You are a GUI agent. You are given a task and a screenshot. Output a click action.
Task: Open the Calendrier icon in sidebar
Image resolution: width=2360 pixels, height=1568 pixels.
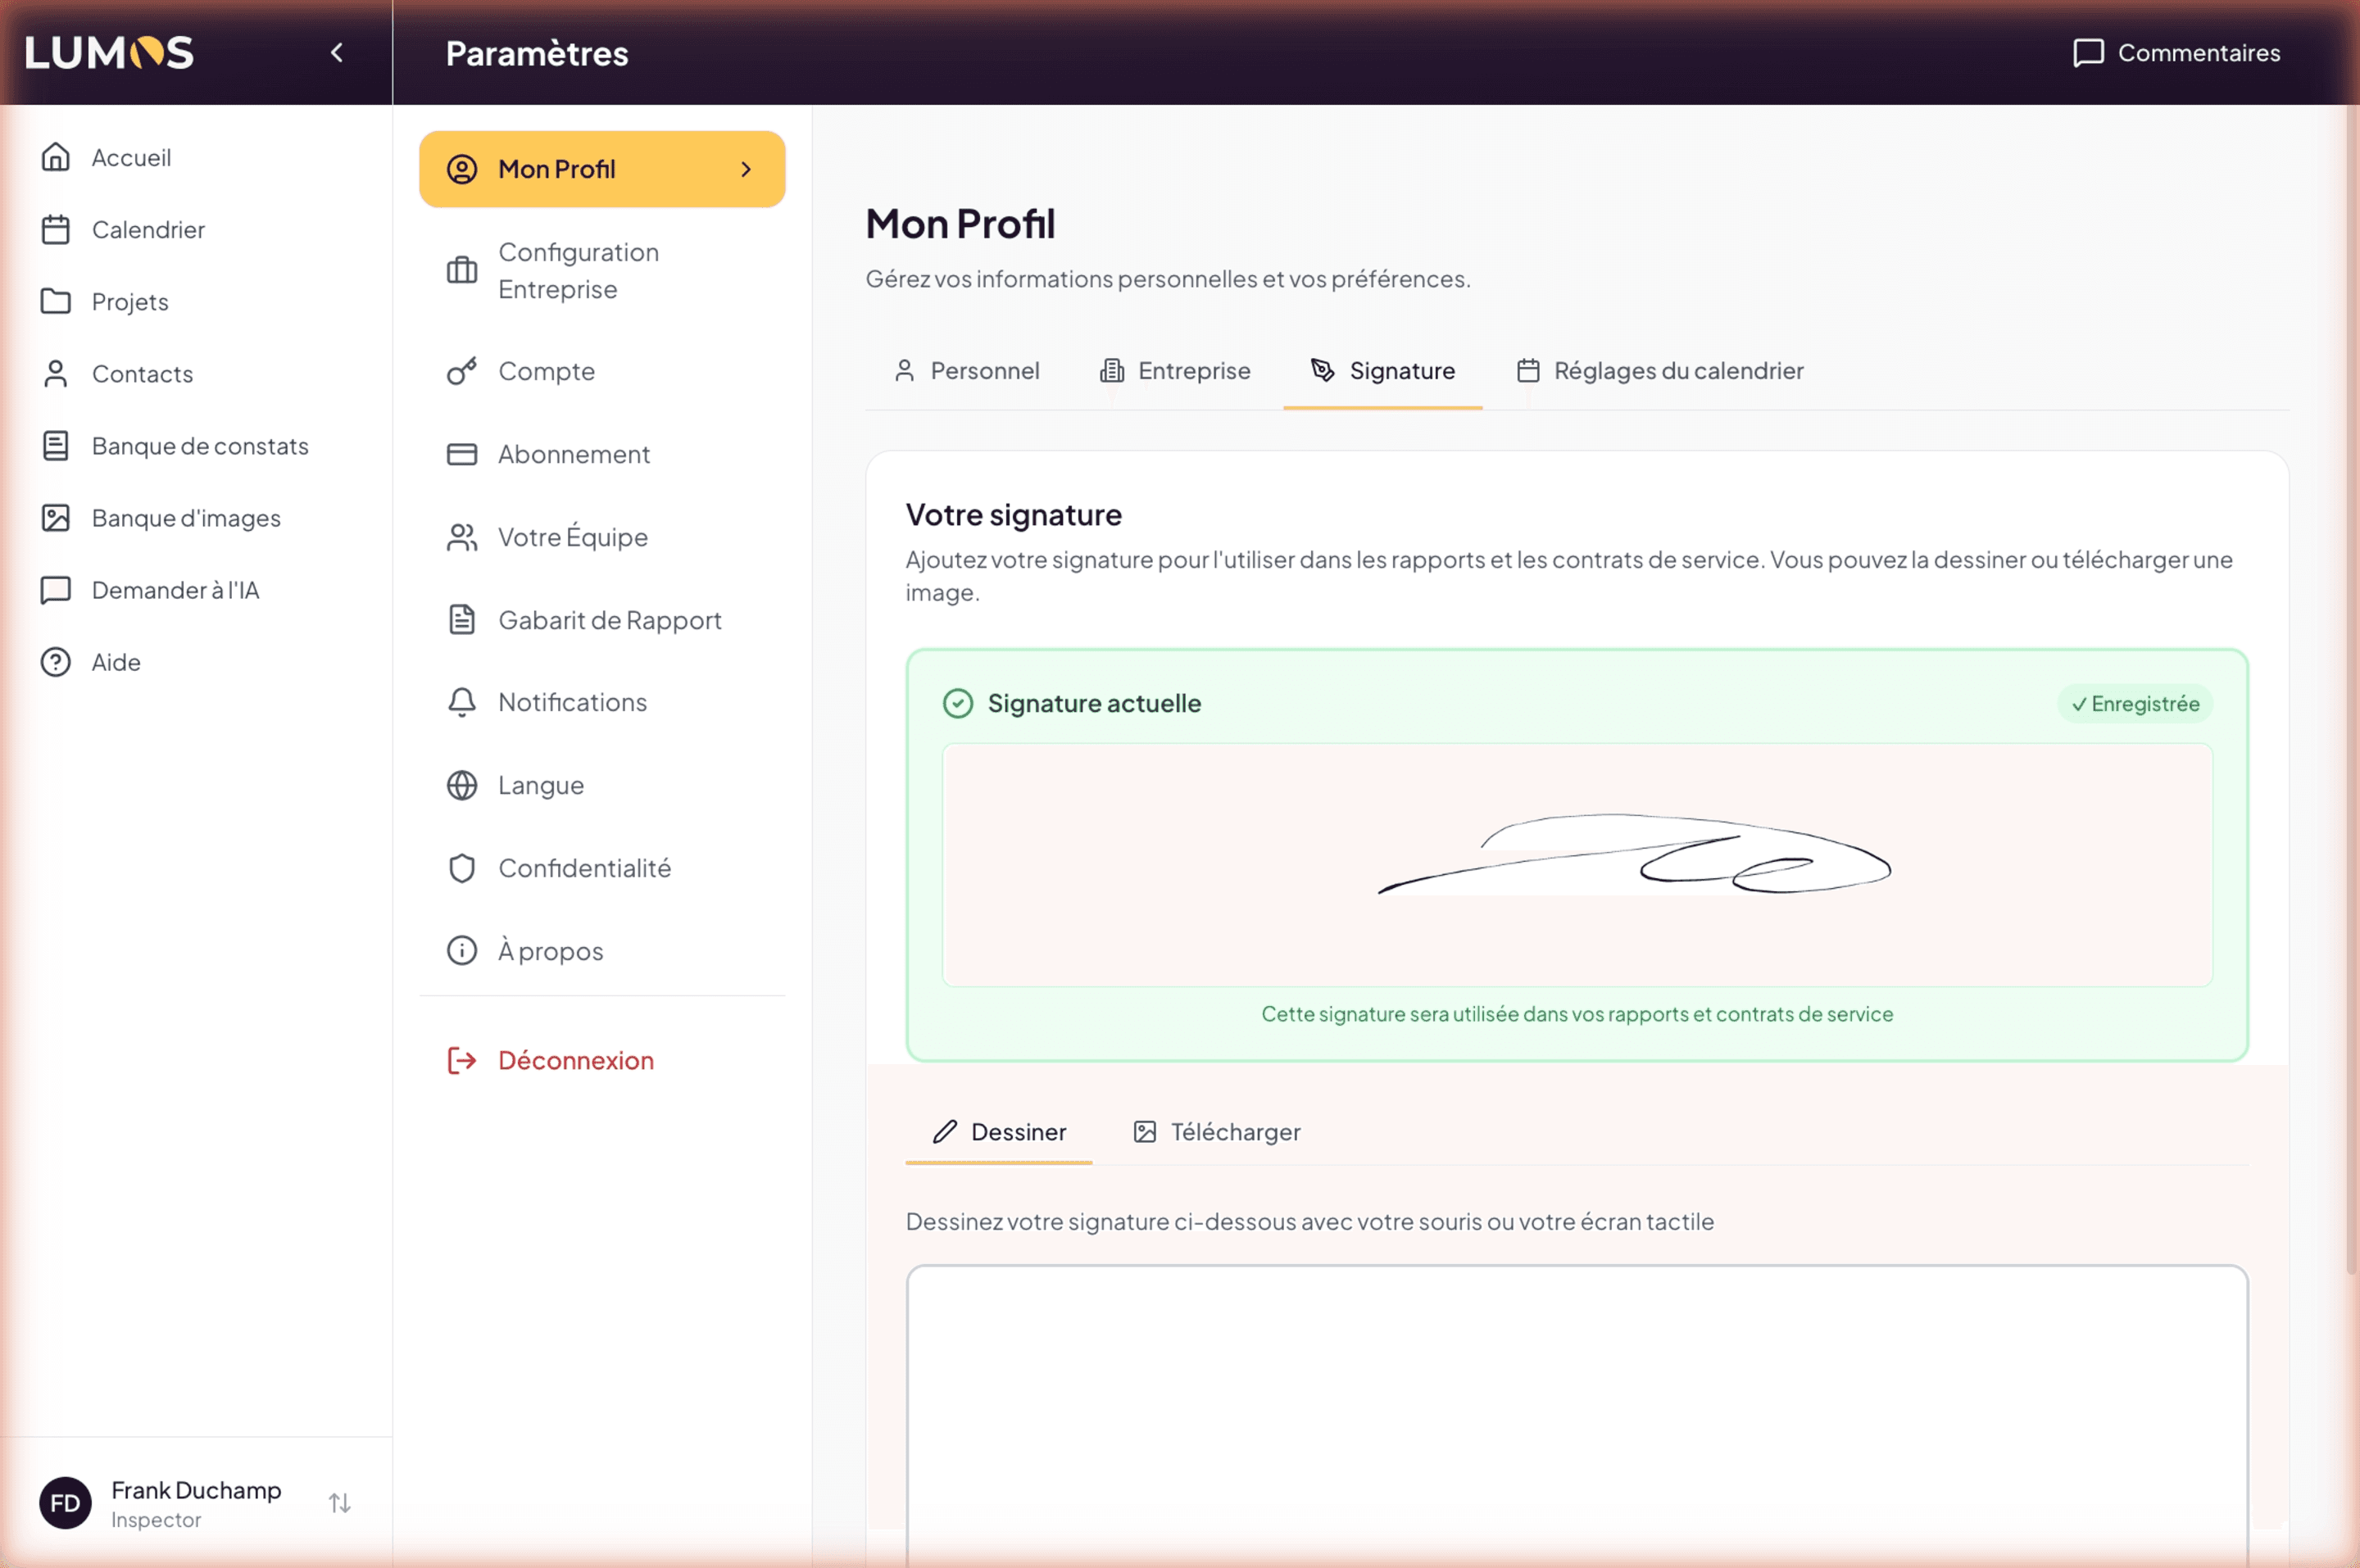(x=56, y=229)
